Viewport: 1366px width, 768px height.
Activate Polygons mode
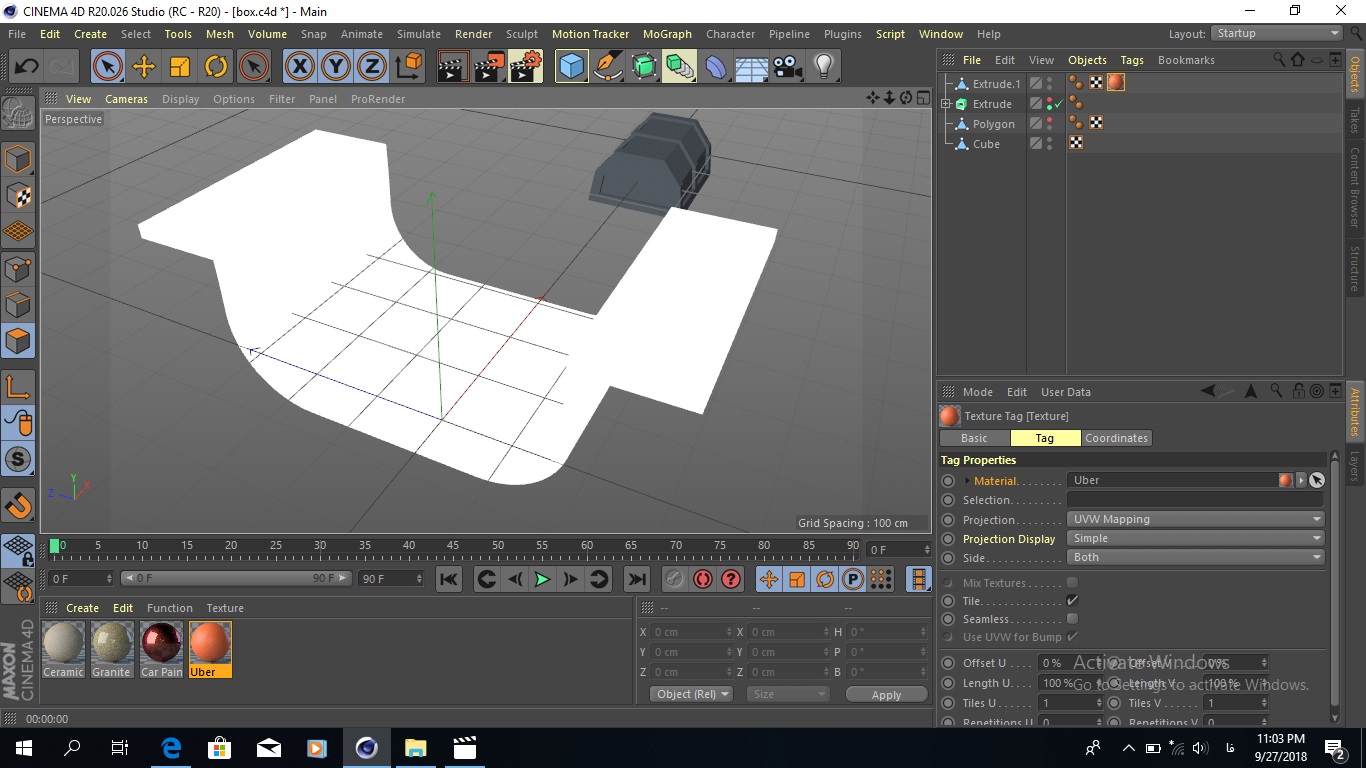[x=18, y=341]
